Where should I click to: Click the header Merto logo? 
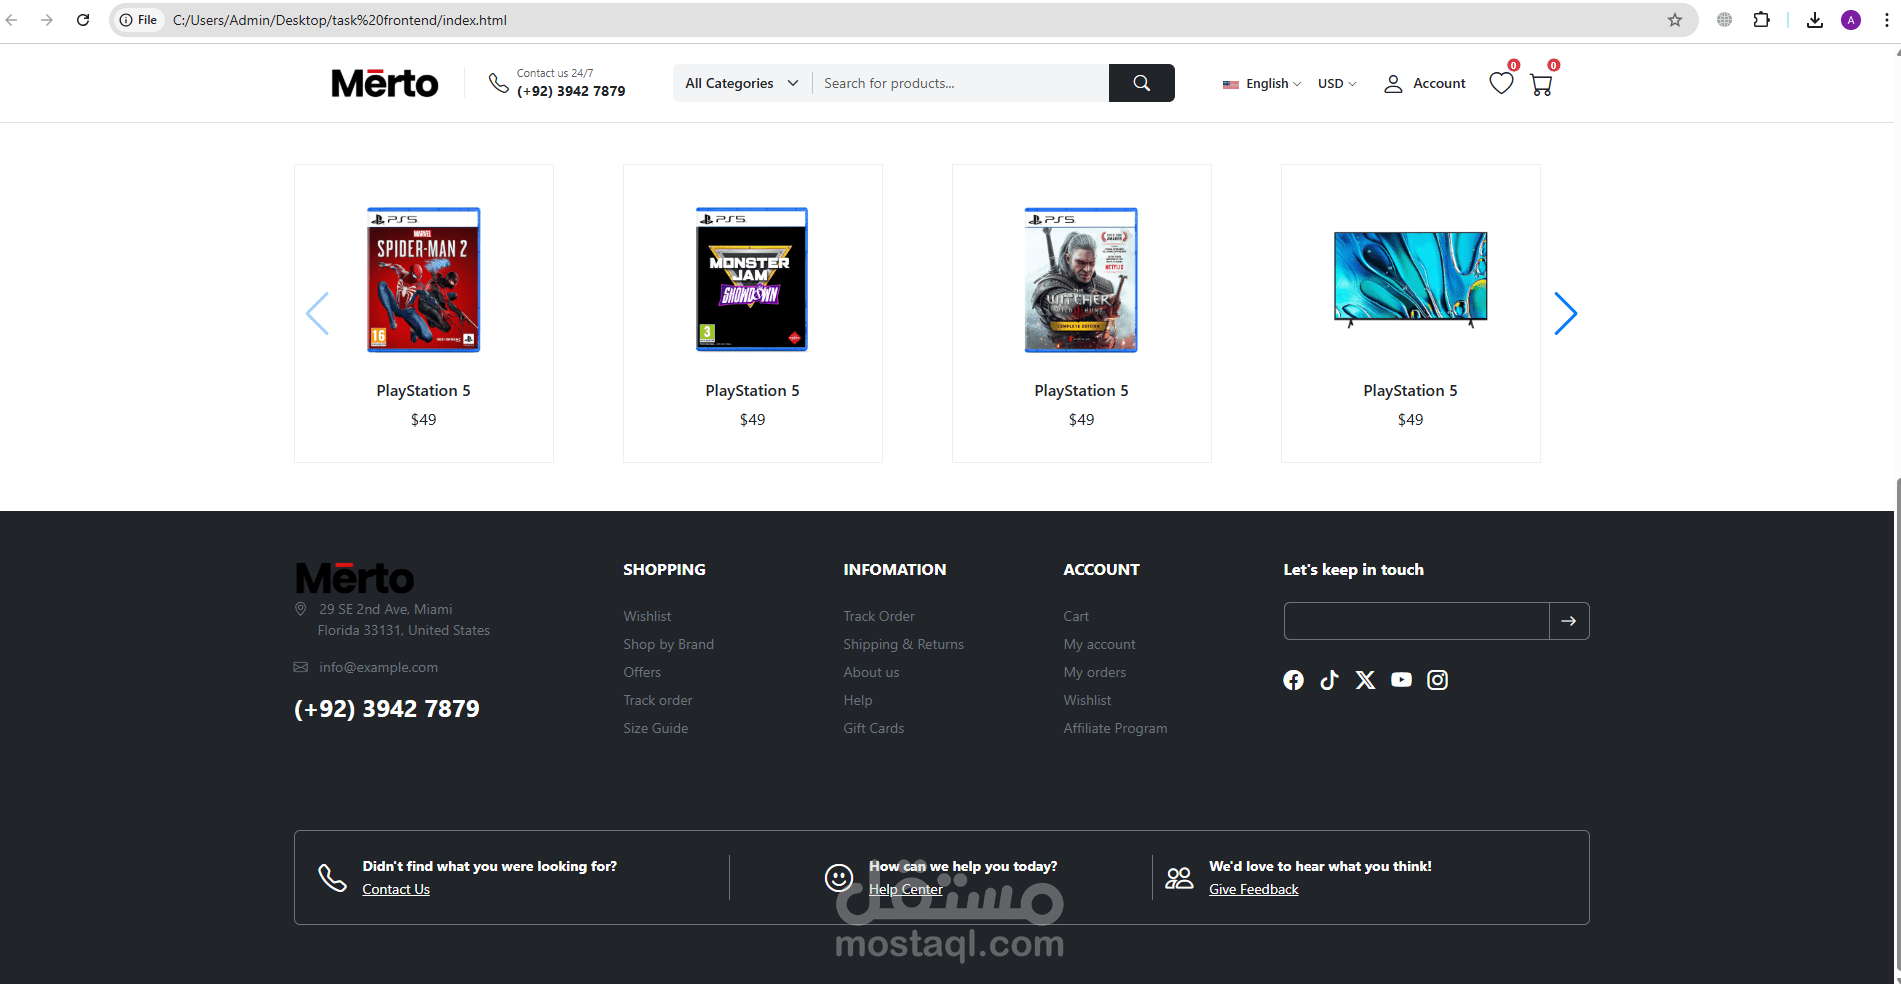point(384,83)
